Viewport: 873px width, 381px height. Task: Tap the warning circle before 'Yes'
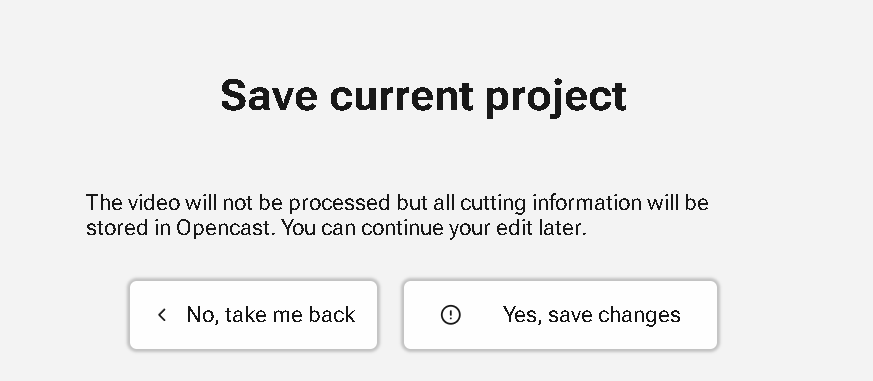[x=450, y=315]
